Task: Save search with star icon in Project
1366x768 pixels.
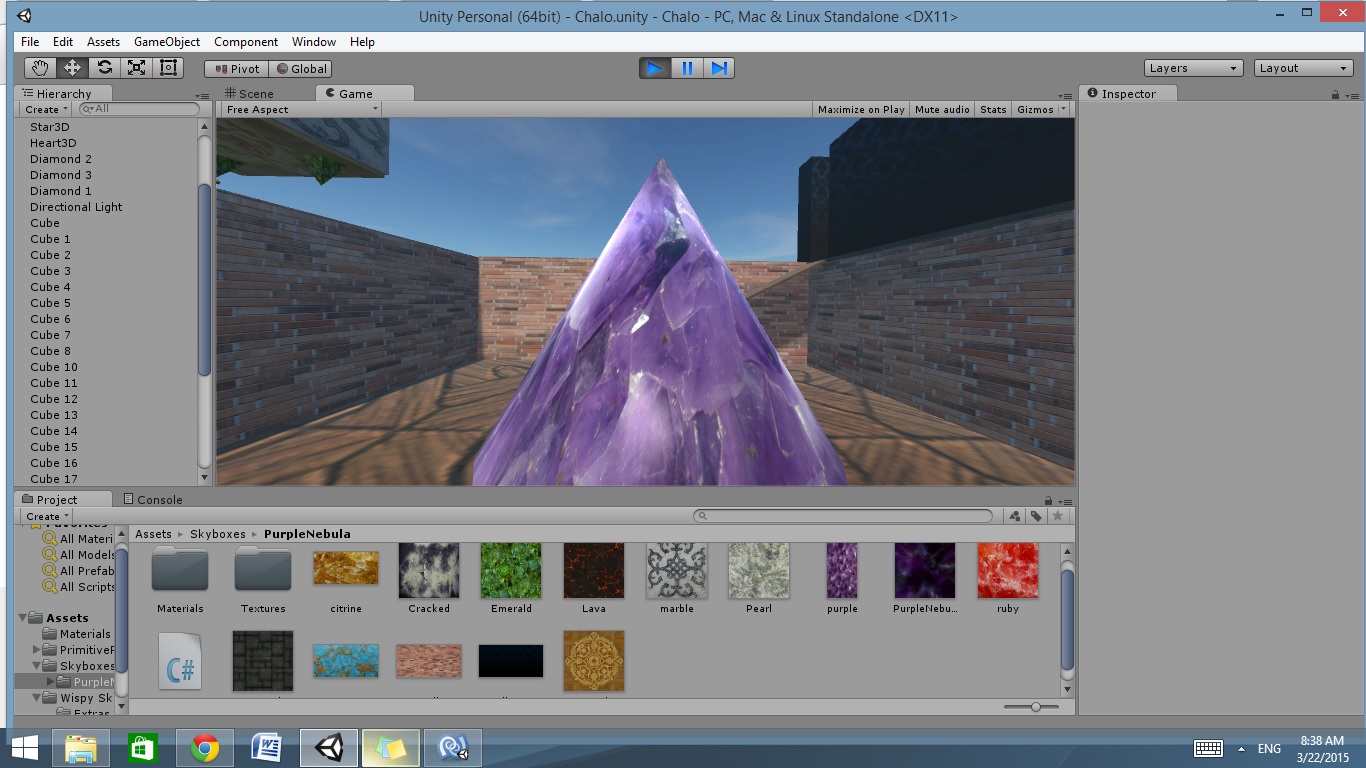Action: pos(1057,516)
